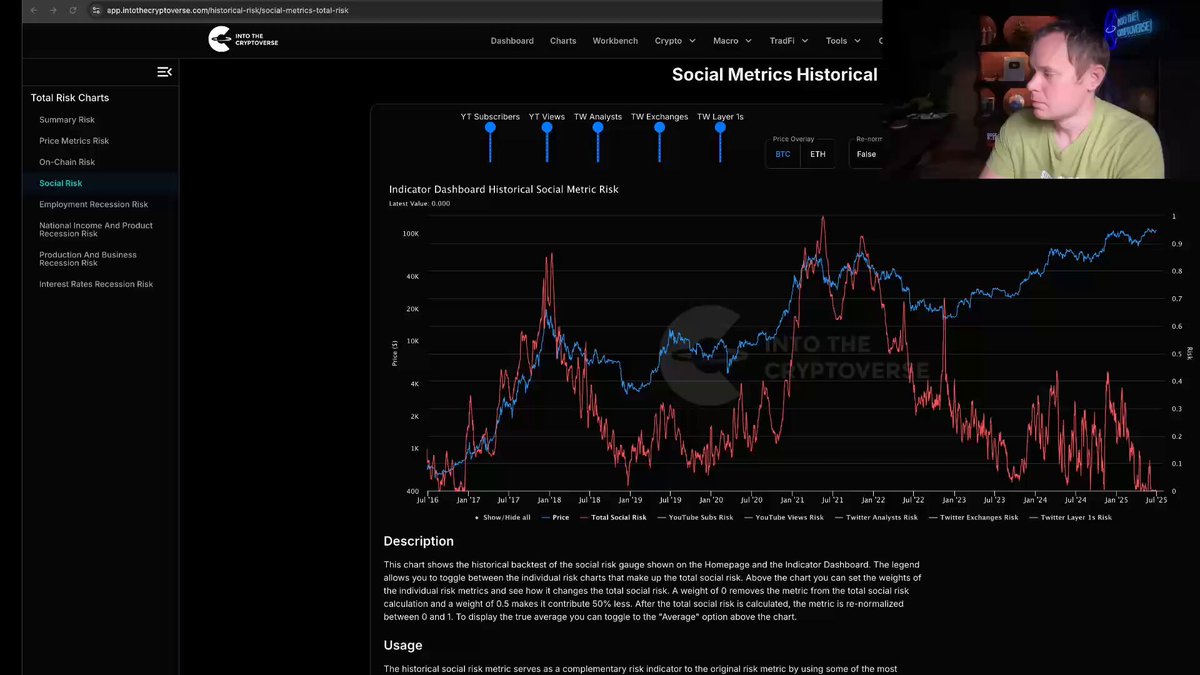
Task: Open National Income And Product Recession Risk
Action: [x=96, y=230]
